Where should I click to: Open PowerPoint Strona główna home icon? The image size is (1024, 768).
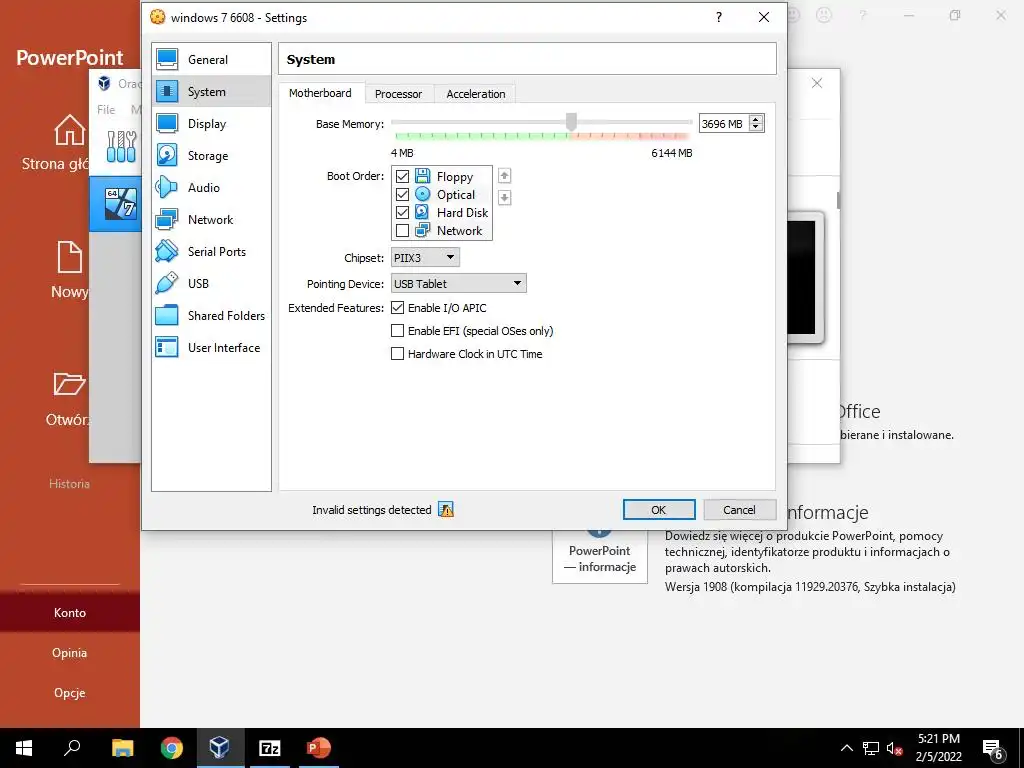point(69,129)
